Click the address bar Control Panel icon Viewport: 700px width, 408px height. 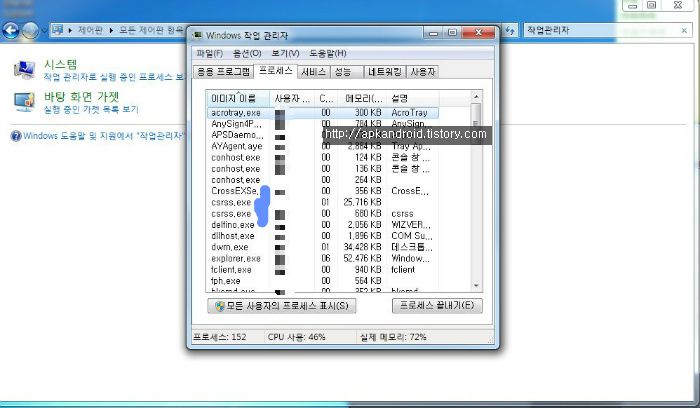tap(57, 30)
